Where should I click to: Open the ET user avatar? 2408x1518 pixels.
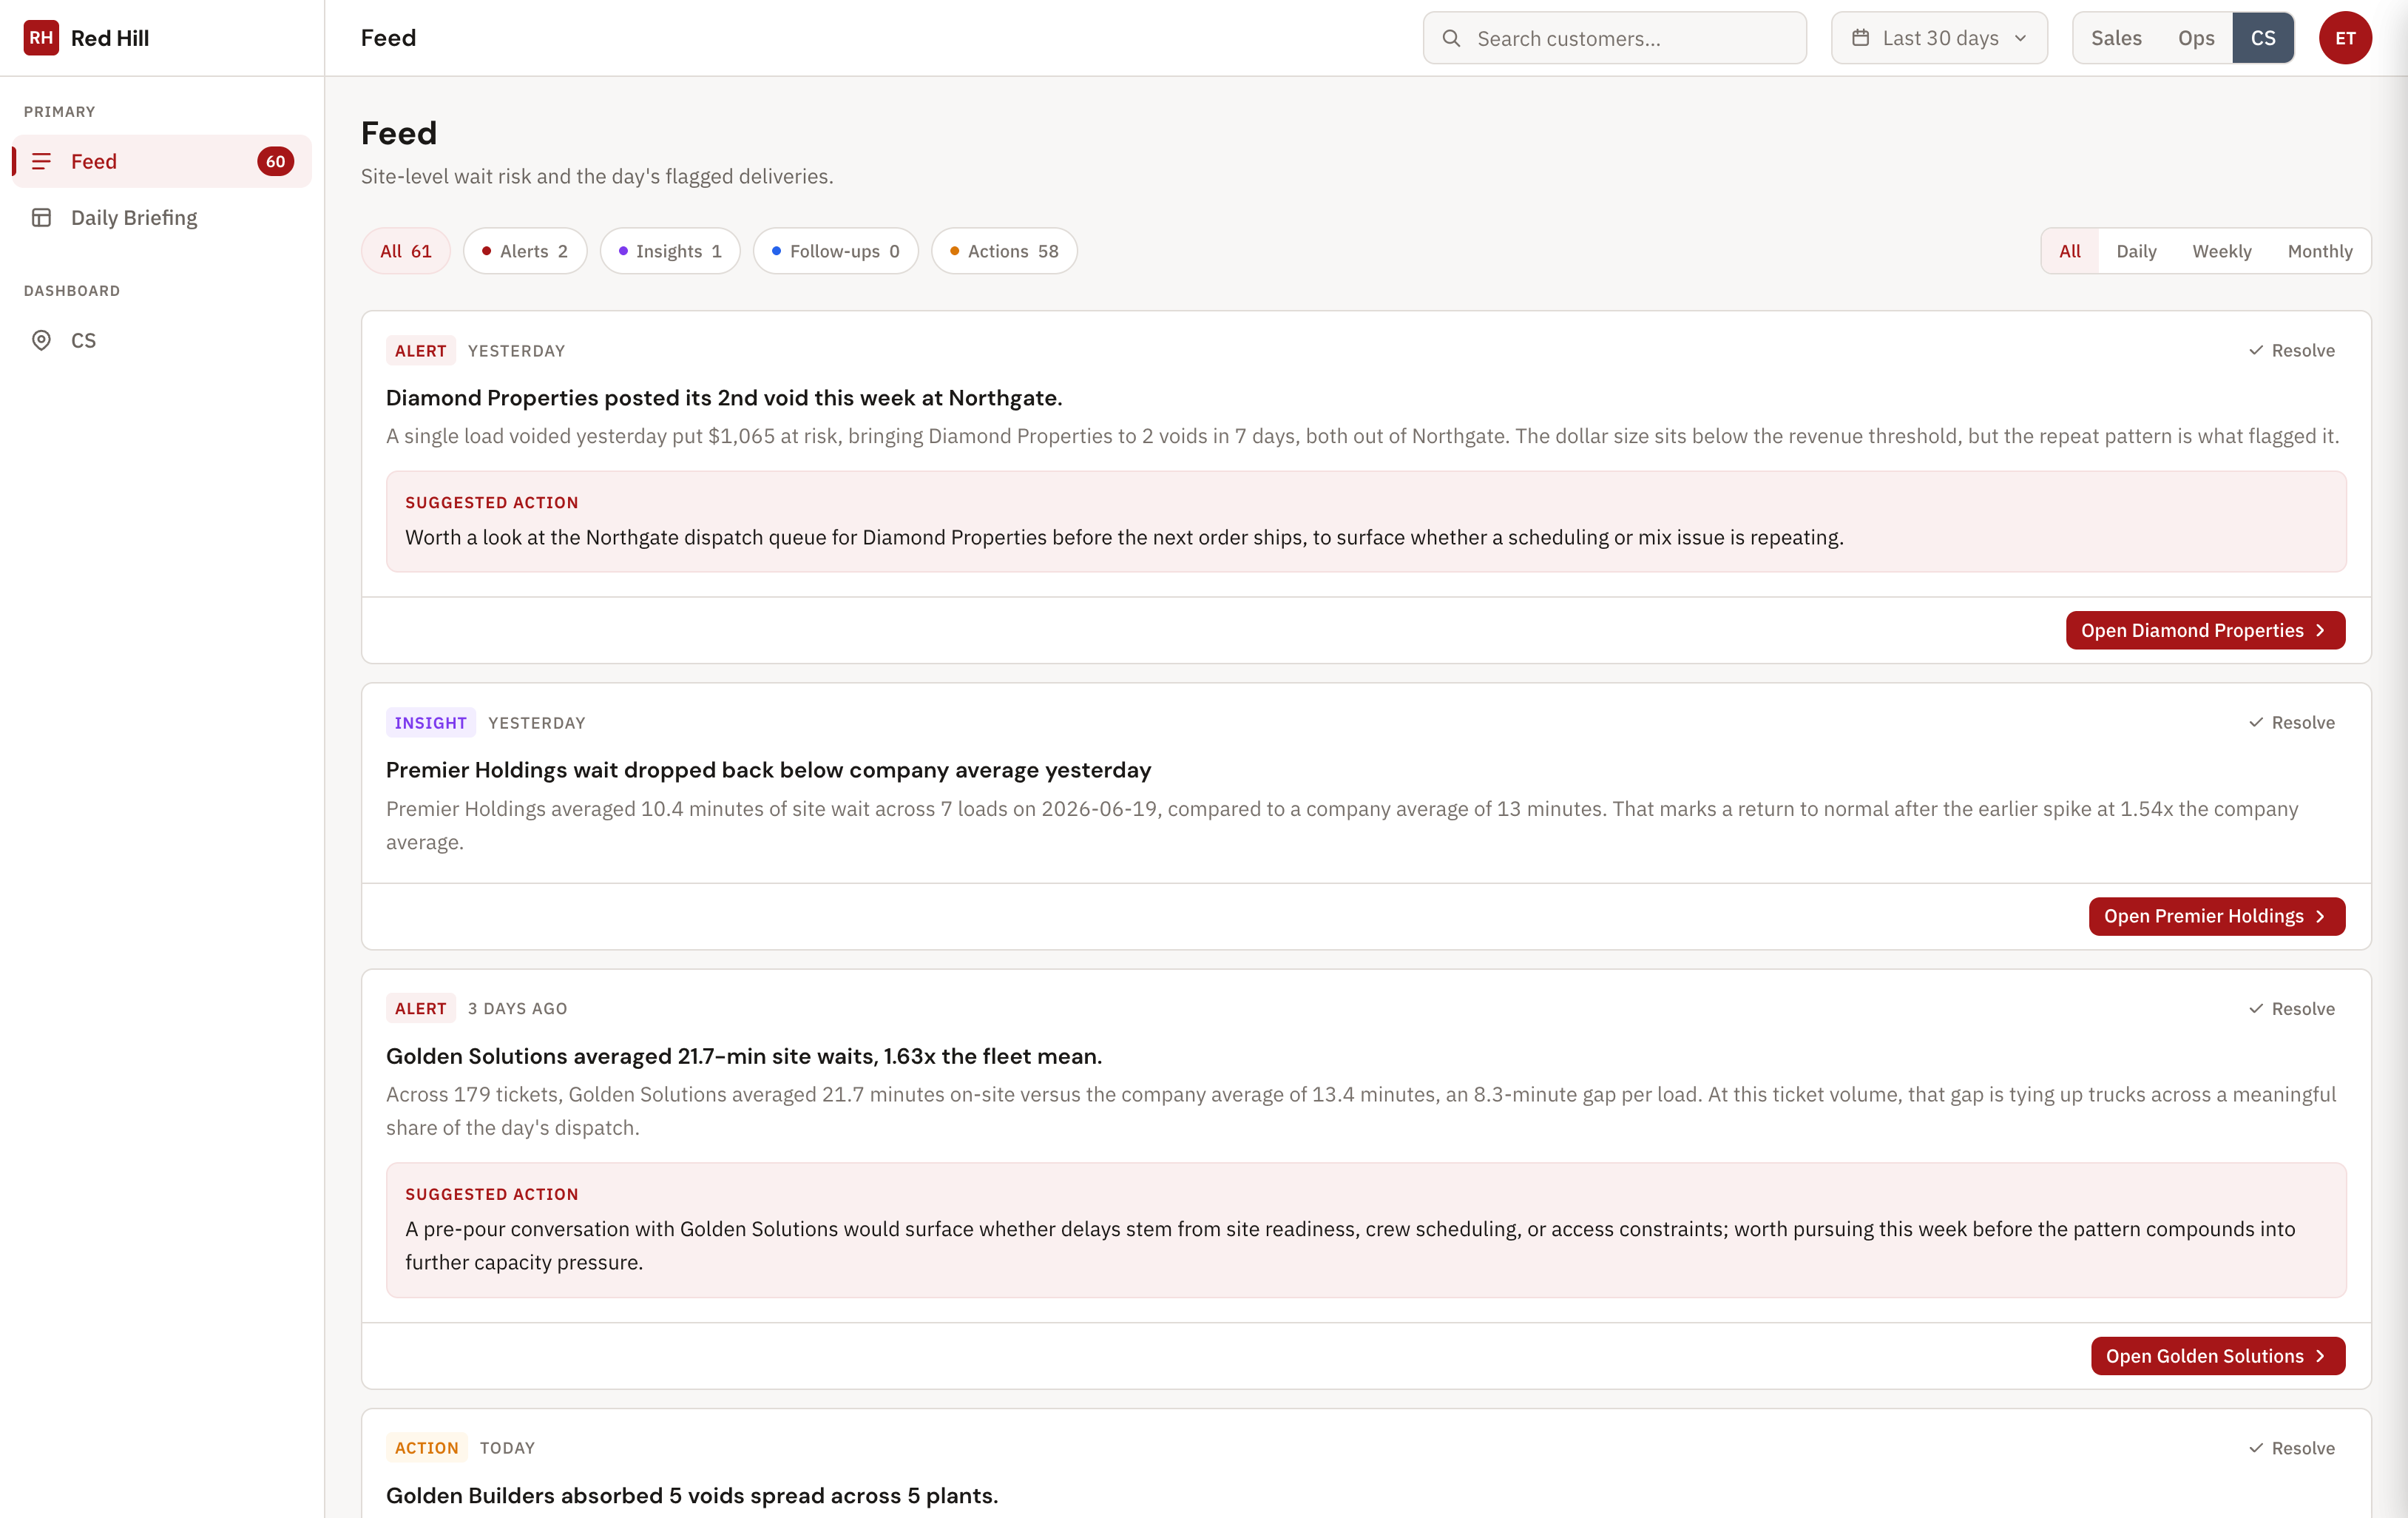tap(2345, 38)
